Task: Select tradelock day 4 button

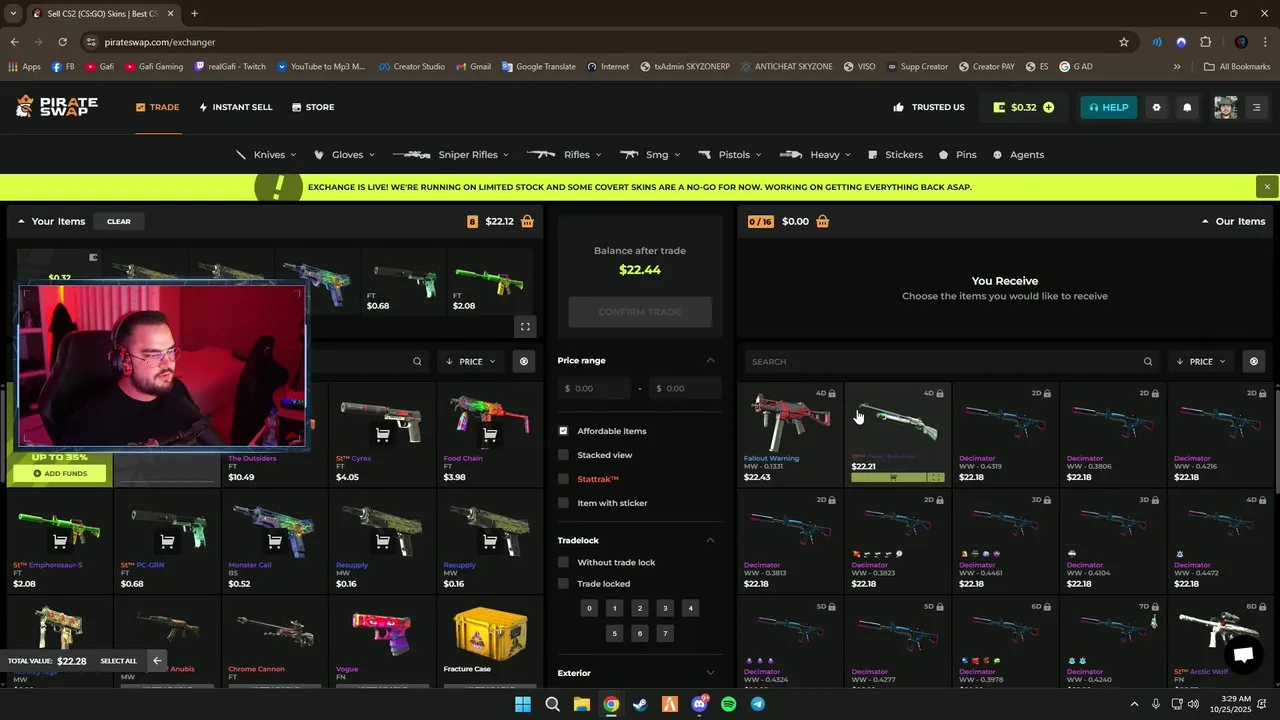Action: 690,608
